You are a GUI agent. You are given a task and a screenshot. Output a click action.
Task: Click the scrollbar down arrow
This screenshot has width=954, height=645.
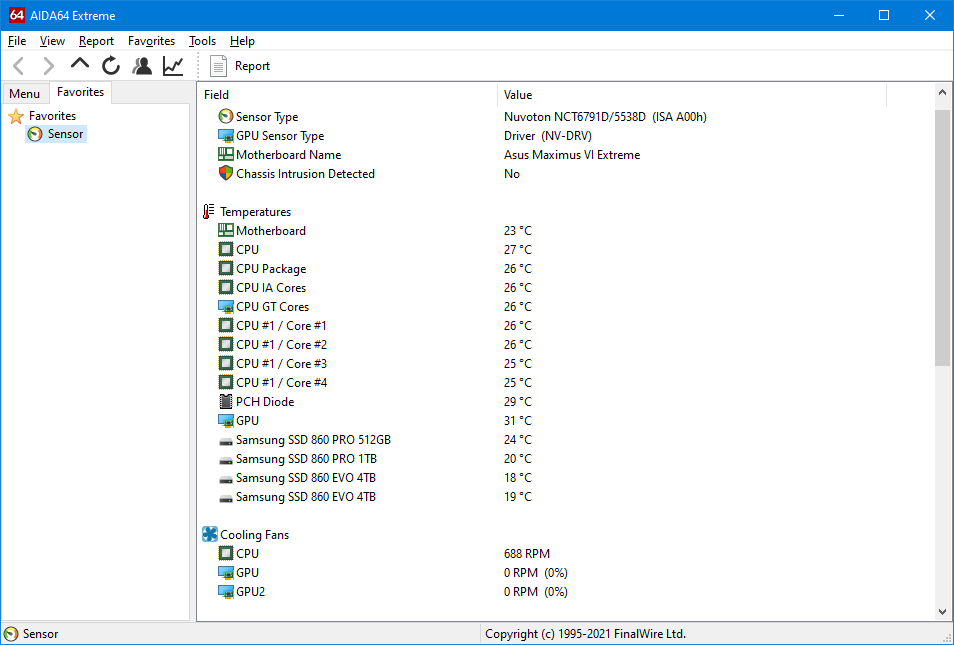942,612
